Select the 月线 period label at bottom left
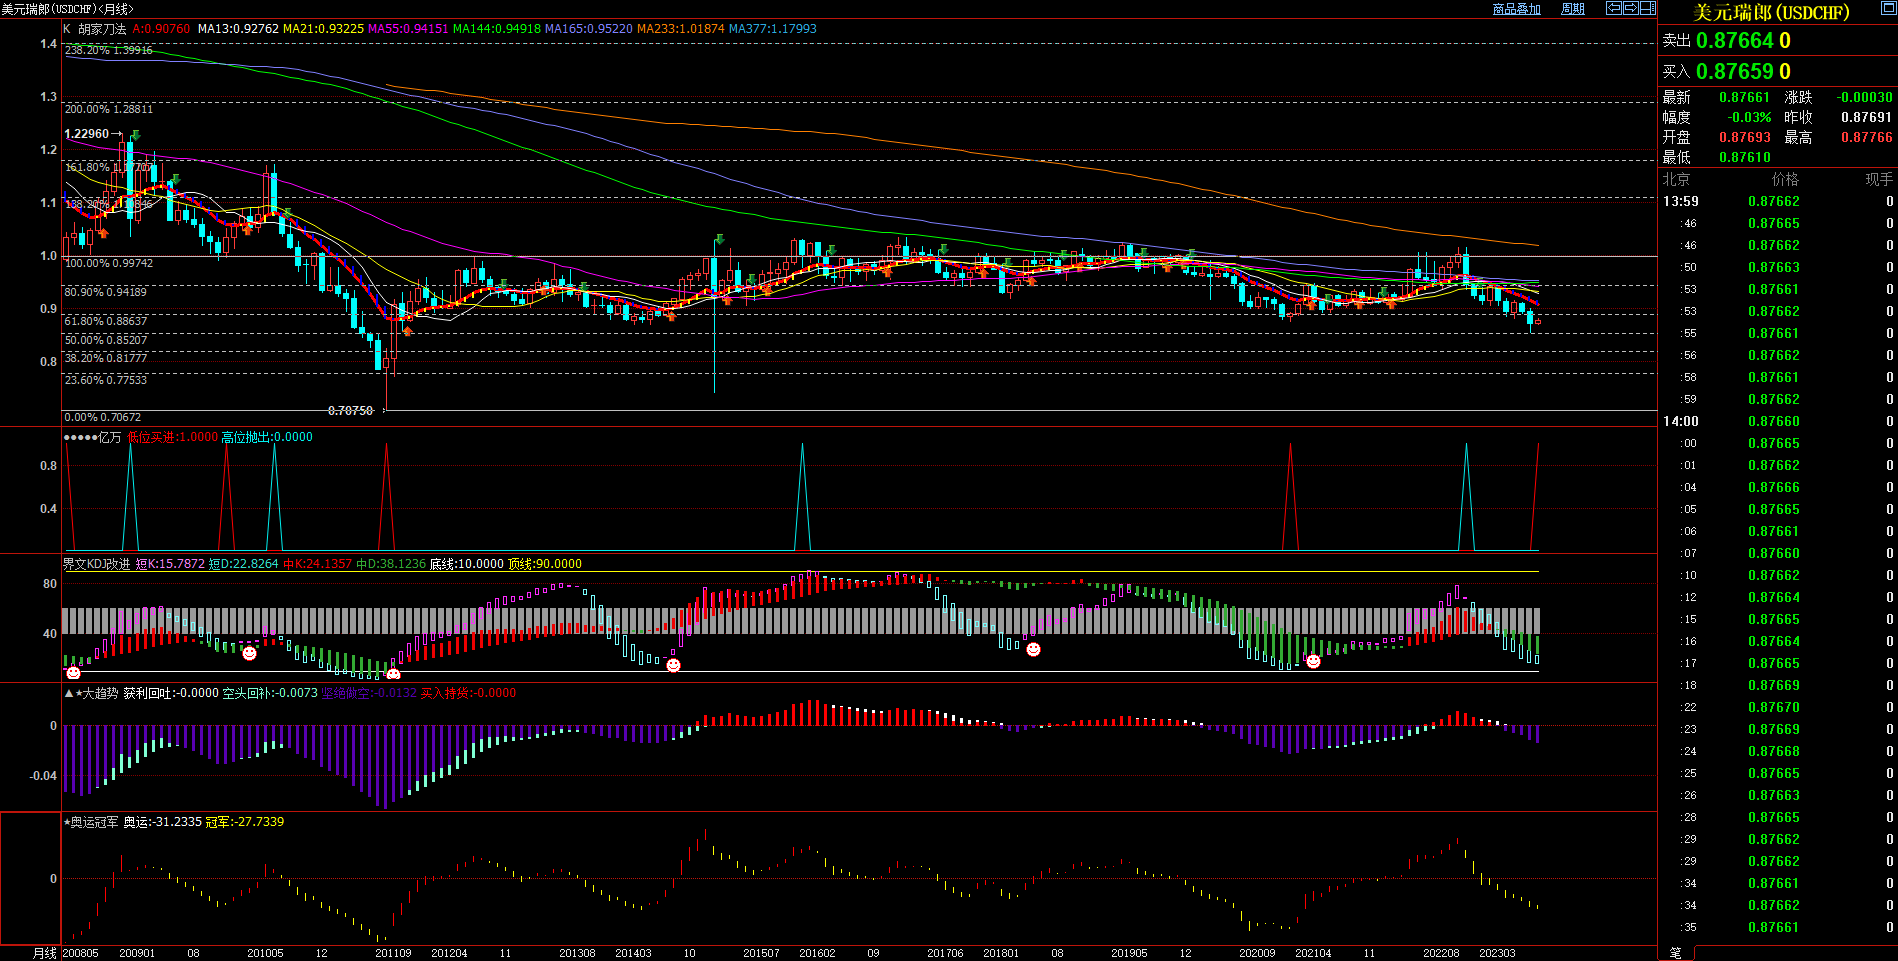The image size is (1898, 961). (x=44, y=953)
